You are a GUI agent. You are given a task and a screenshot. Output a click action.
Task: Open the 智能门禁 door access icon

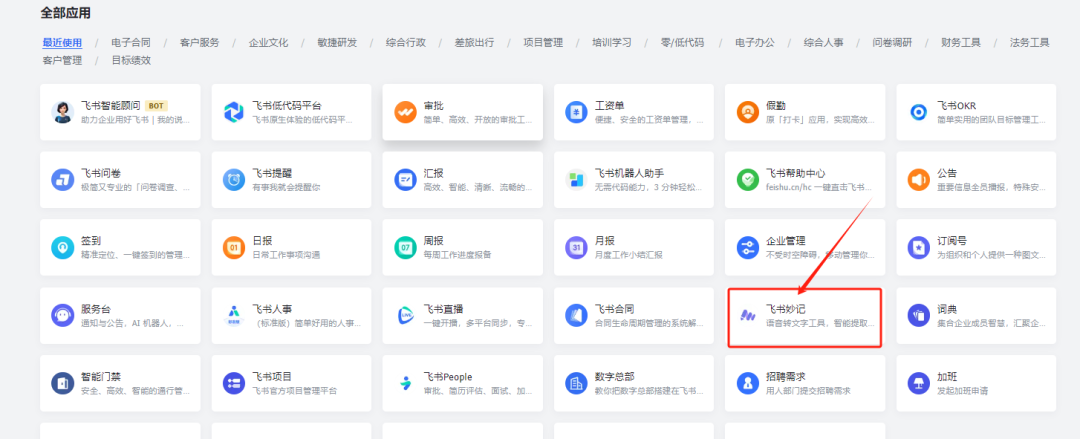pyautogui.click(x=63, y=383)
